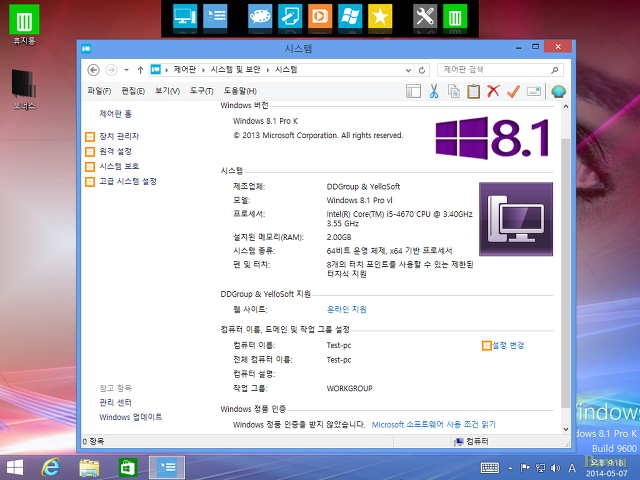Open 관리 센터 link
The width and height of the screenshot is (640, 480).
pos(116,402)
